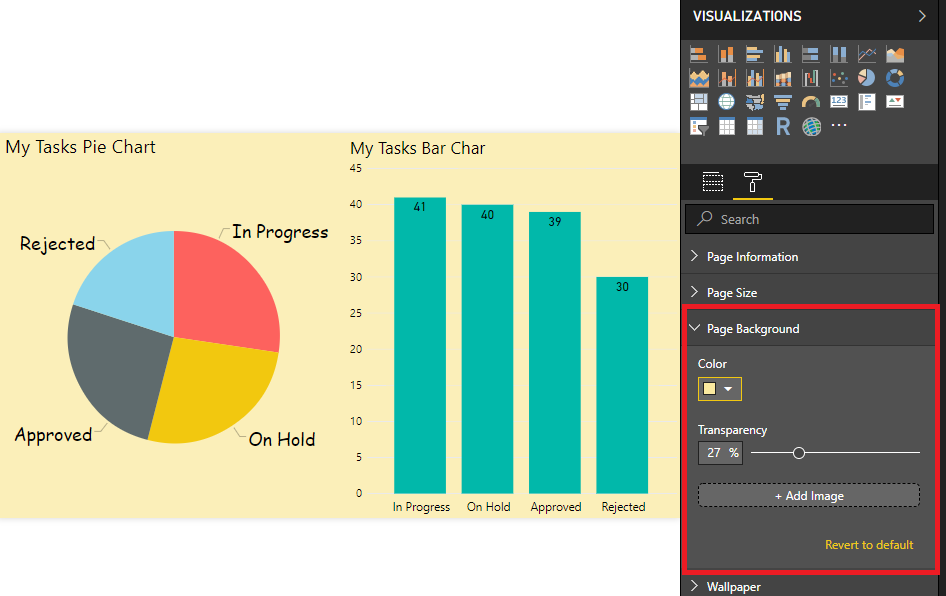This screenshot has height=596, width=946.
Task: Select the gauge visualization
Action: click(810, 101)
